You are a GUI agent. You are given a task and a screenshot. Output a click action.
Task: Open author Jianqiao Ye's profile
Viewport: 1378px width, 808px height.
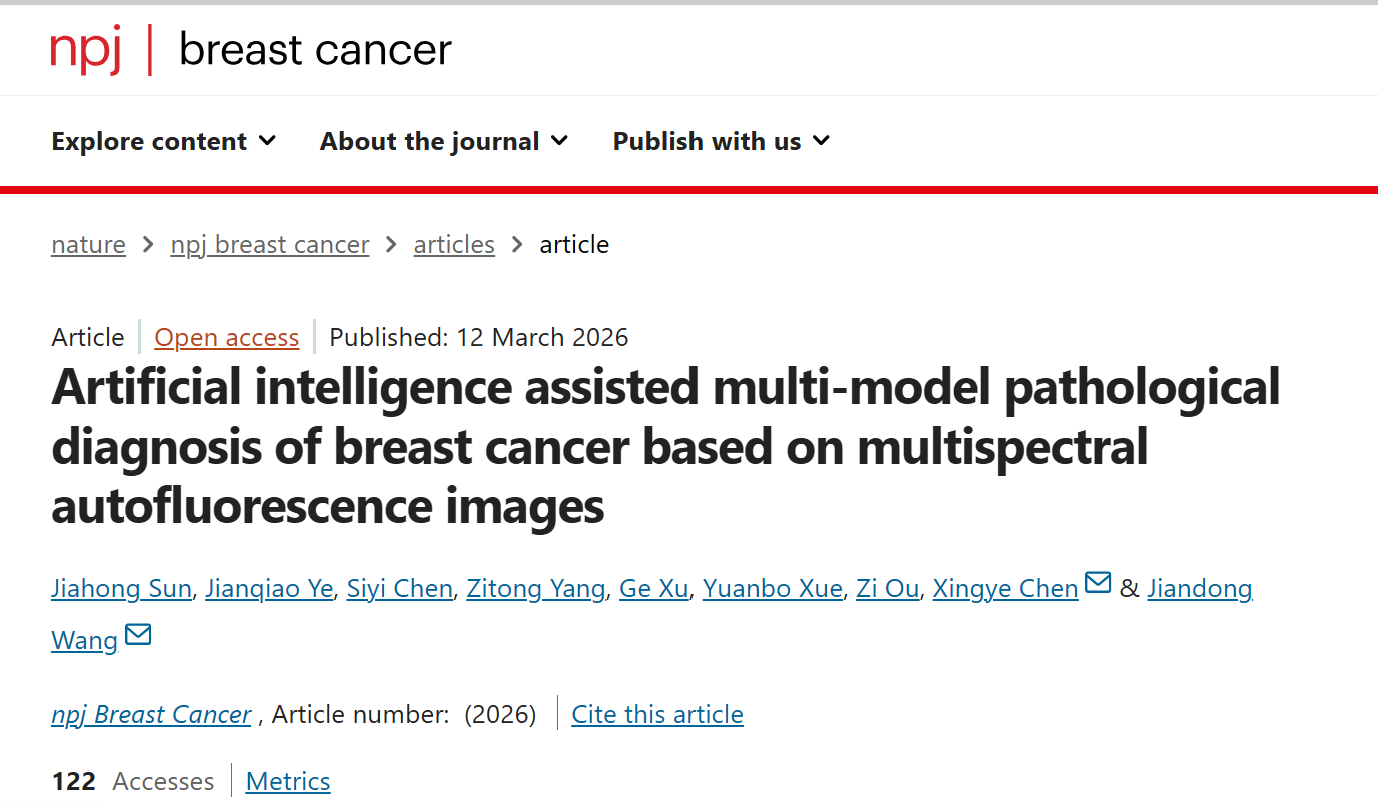pos(269,589)
